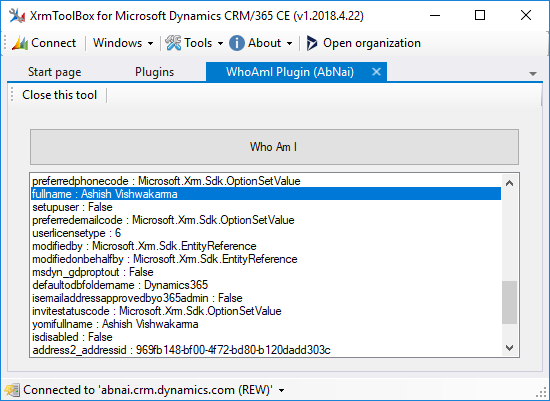Select the msdyn_gdproptout : False row
This screenshot has height=401, width=550.
(266, 272)
